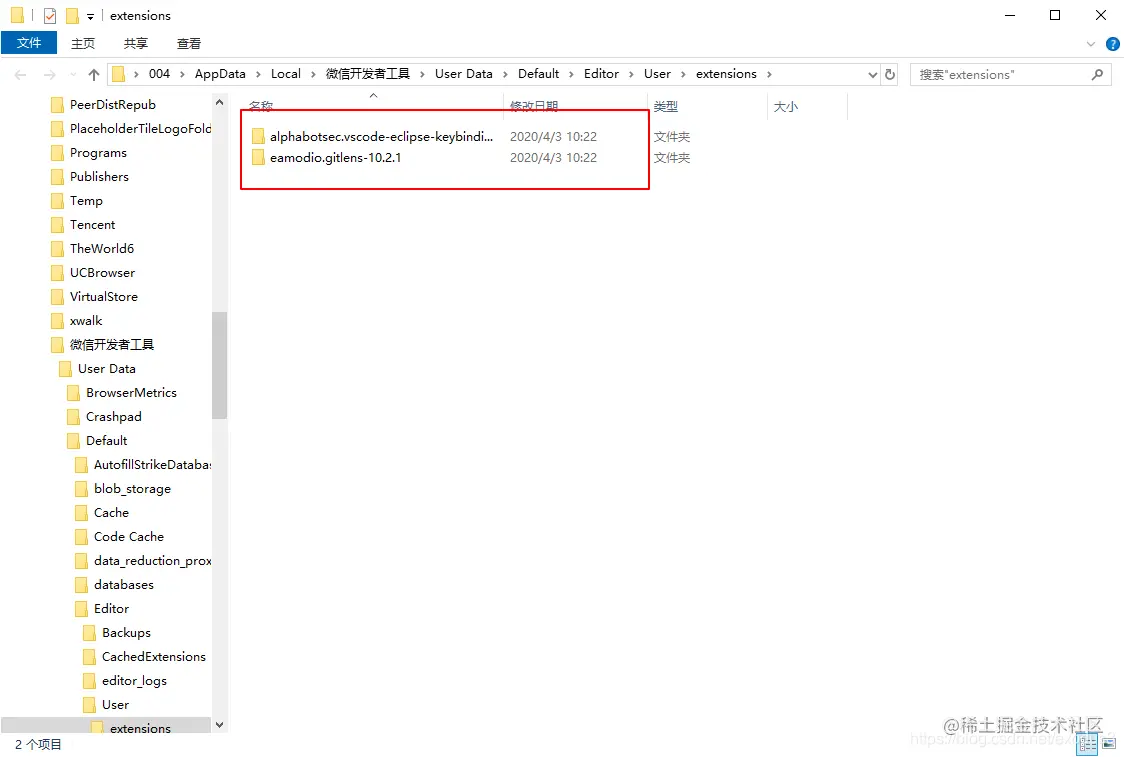Select TheWorld6 in the navigation tree
Screen dimensions: 1125x757
(102, 248)
